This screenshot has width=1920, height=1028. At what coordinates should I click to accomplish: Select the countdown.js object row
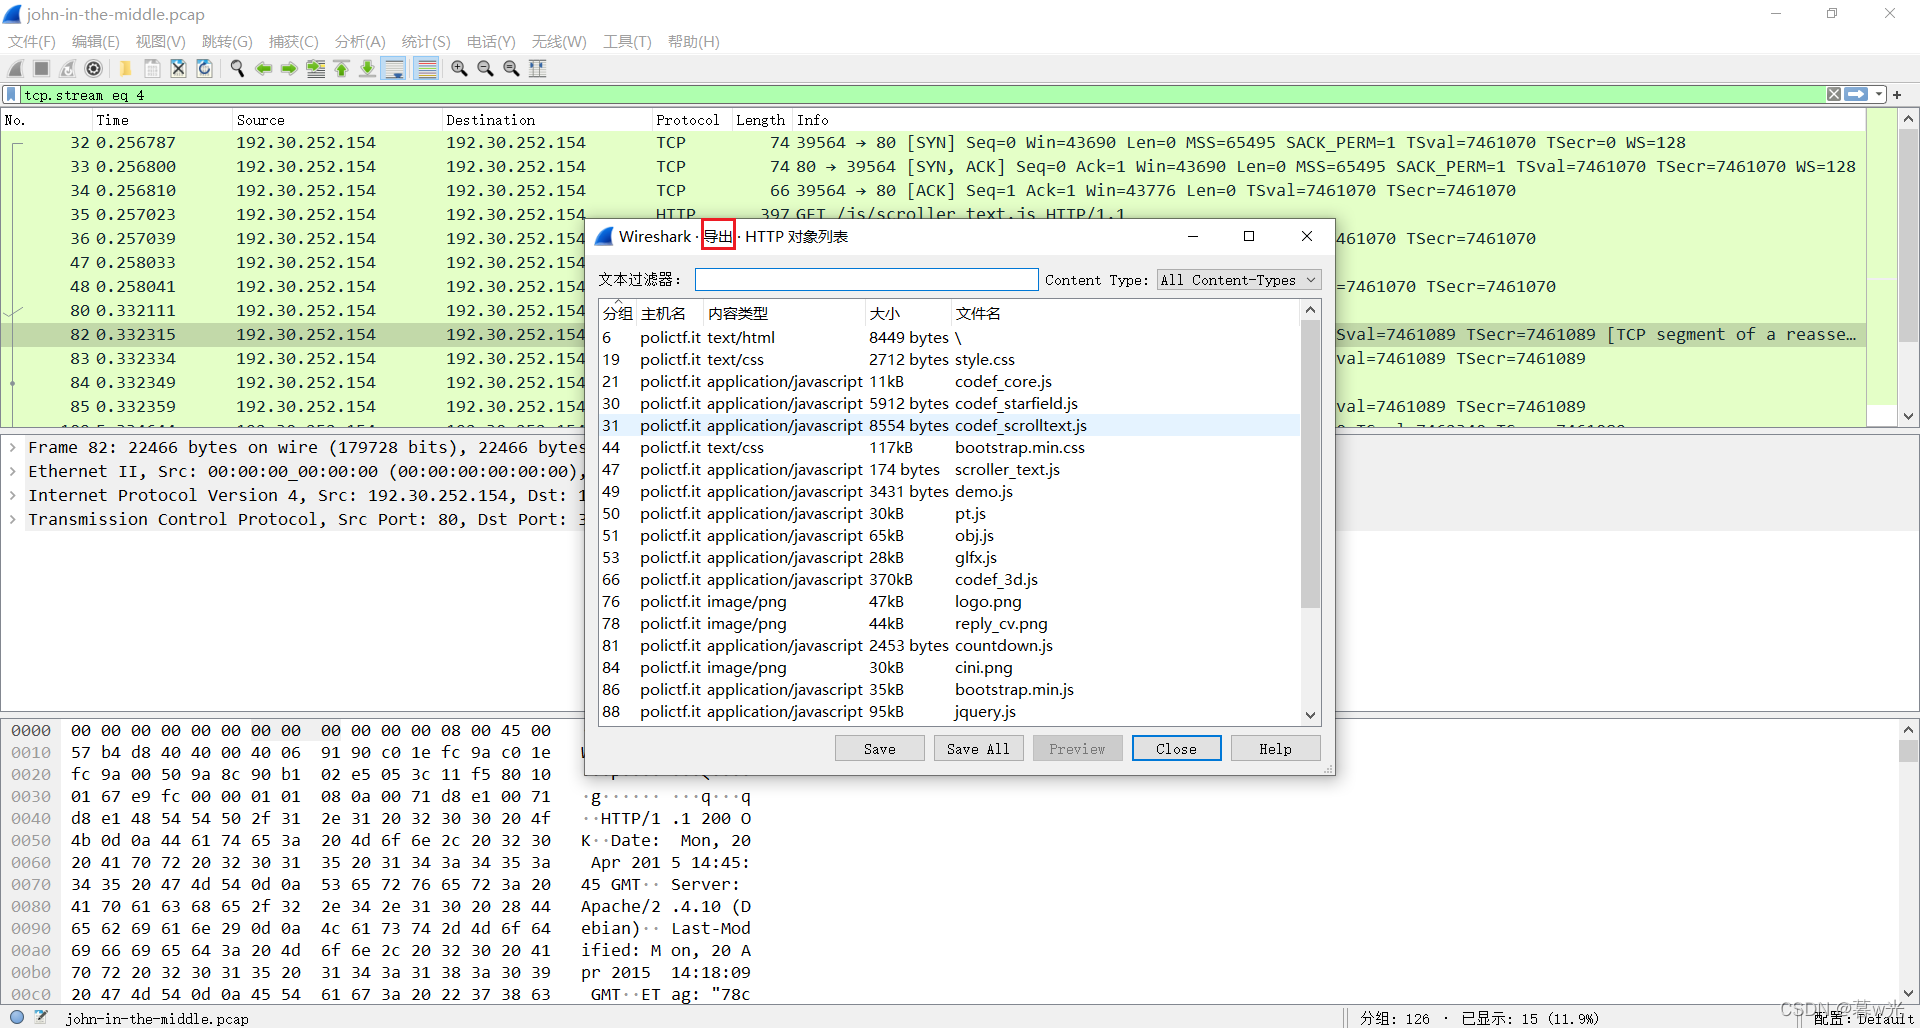[x=950, y=645]
